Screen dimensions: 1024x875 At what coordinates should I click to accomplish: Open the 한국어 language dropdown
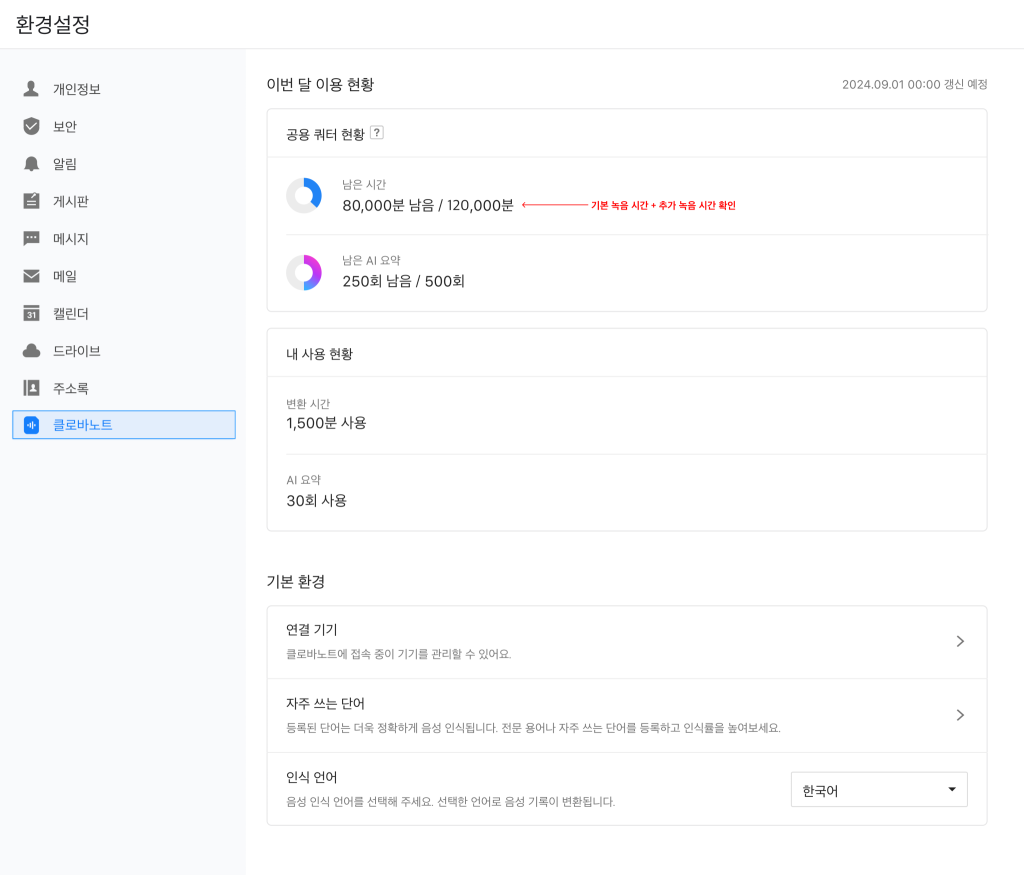coord(878,789)
